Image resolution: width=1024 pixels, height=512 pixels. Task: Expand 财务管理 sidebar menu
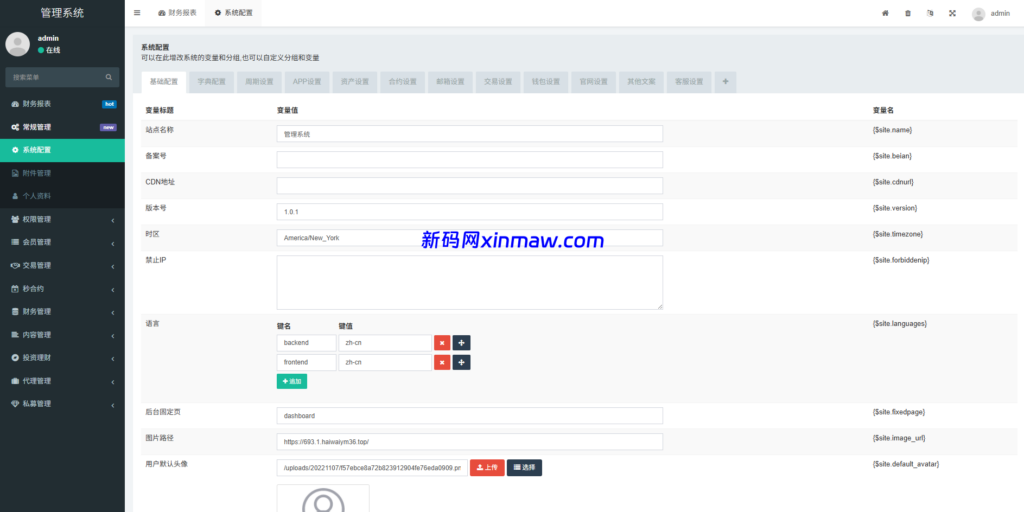click(62, 312)
